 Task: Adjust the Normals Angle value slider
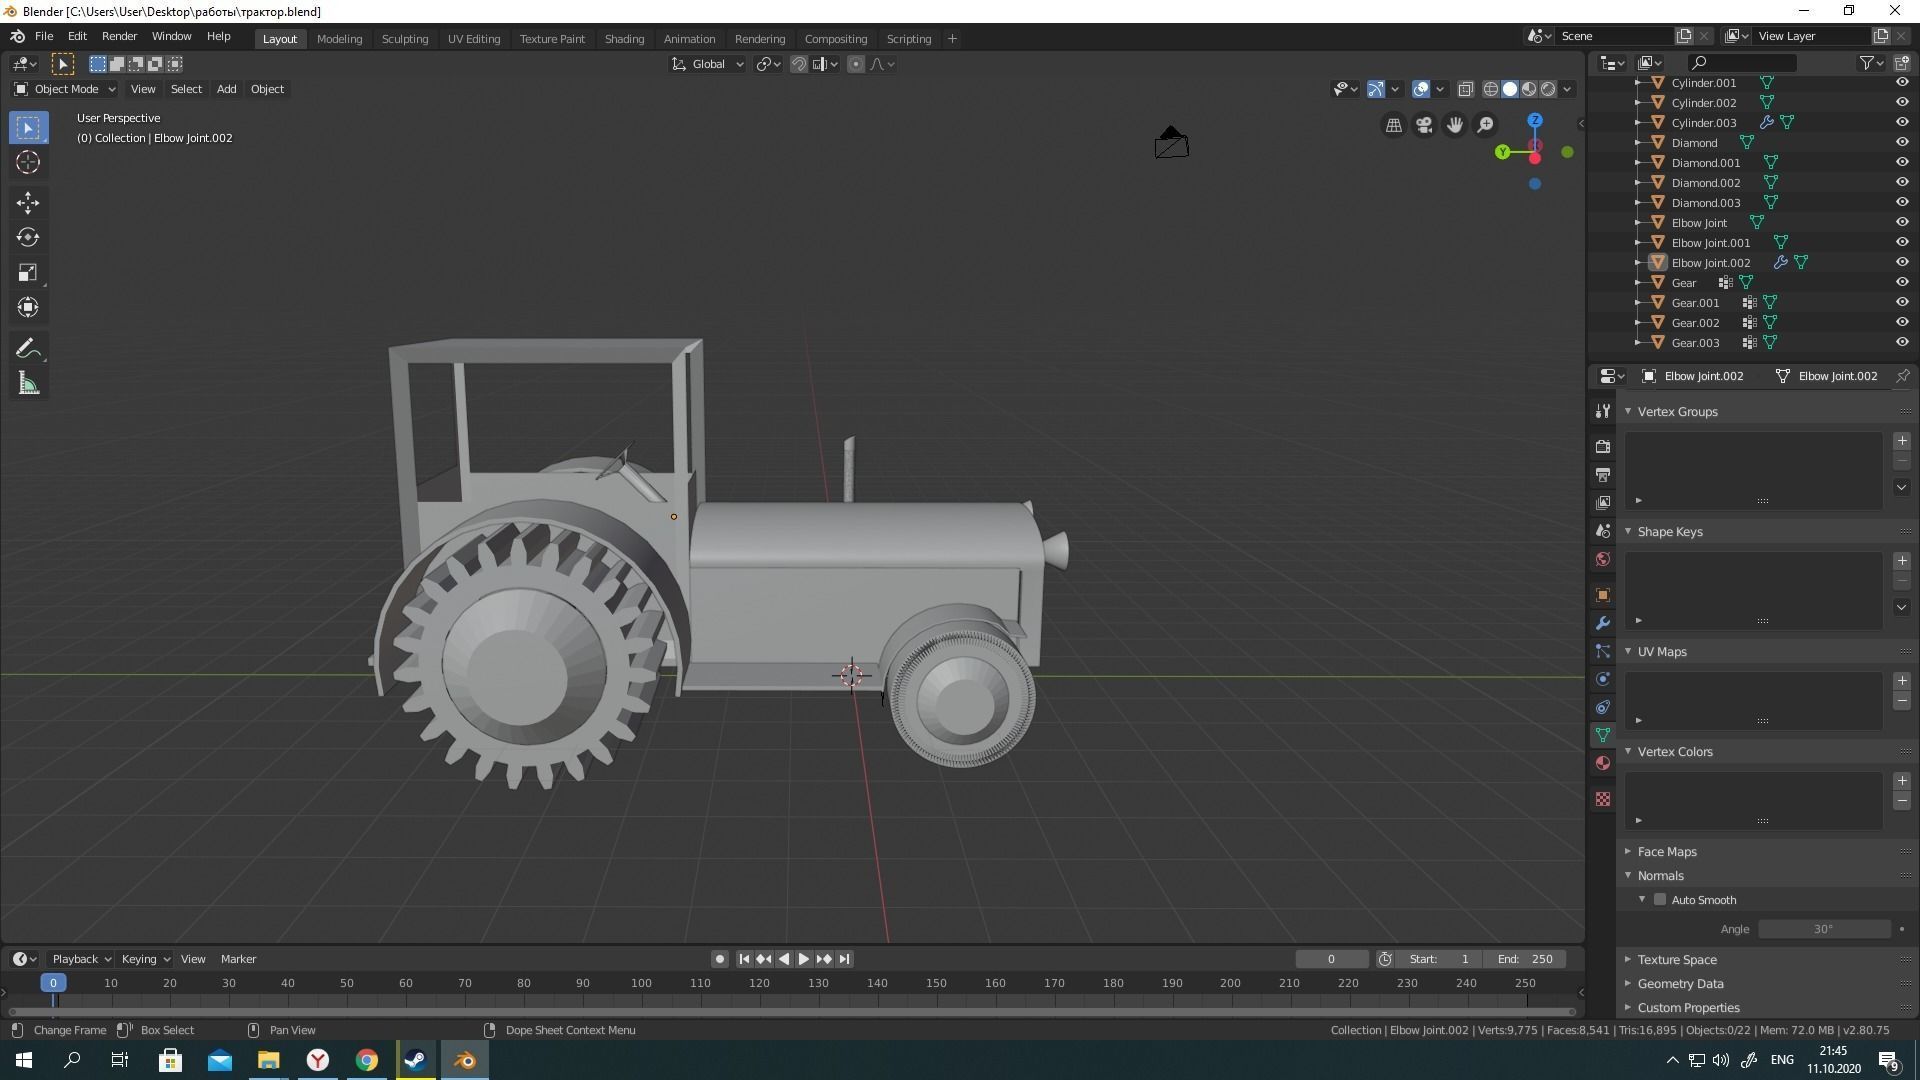[x=1824, y=929]
